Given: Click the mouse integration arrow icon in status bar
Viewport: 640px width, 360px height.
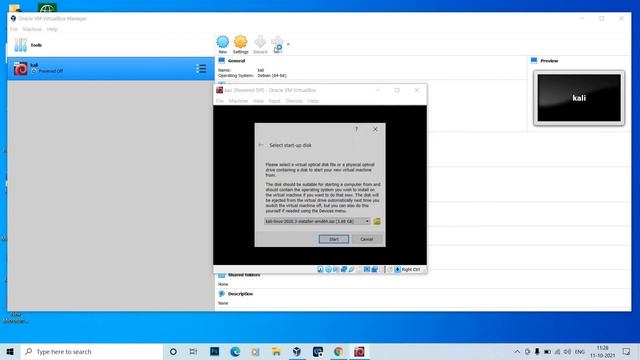Looking at the screenshot, I should click(x=397, y=269).
